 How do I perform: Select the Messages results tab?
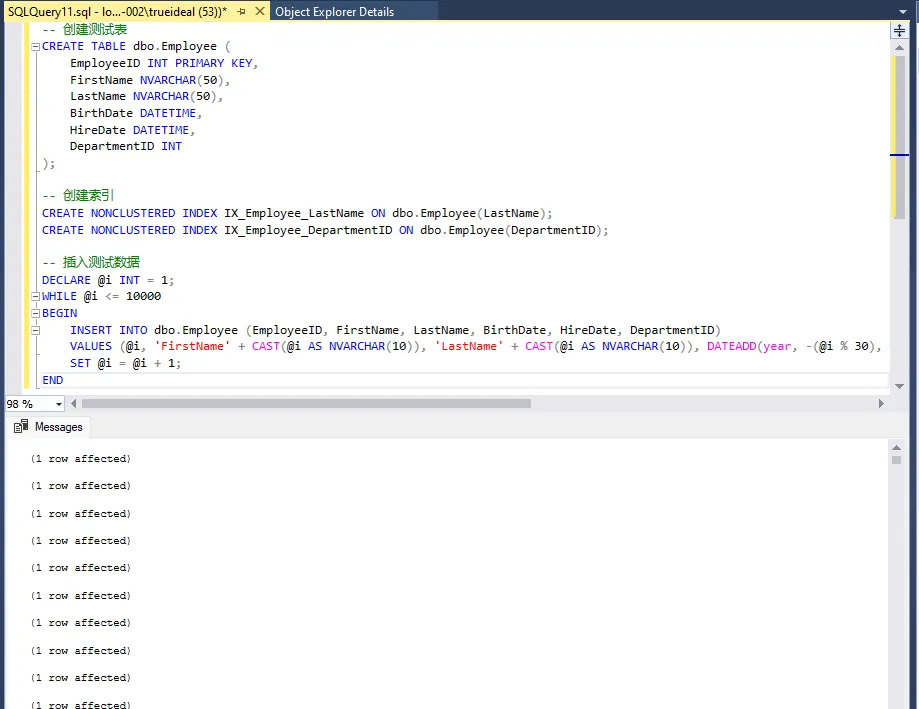point(58,427)
